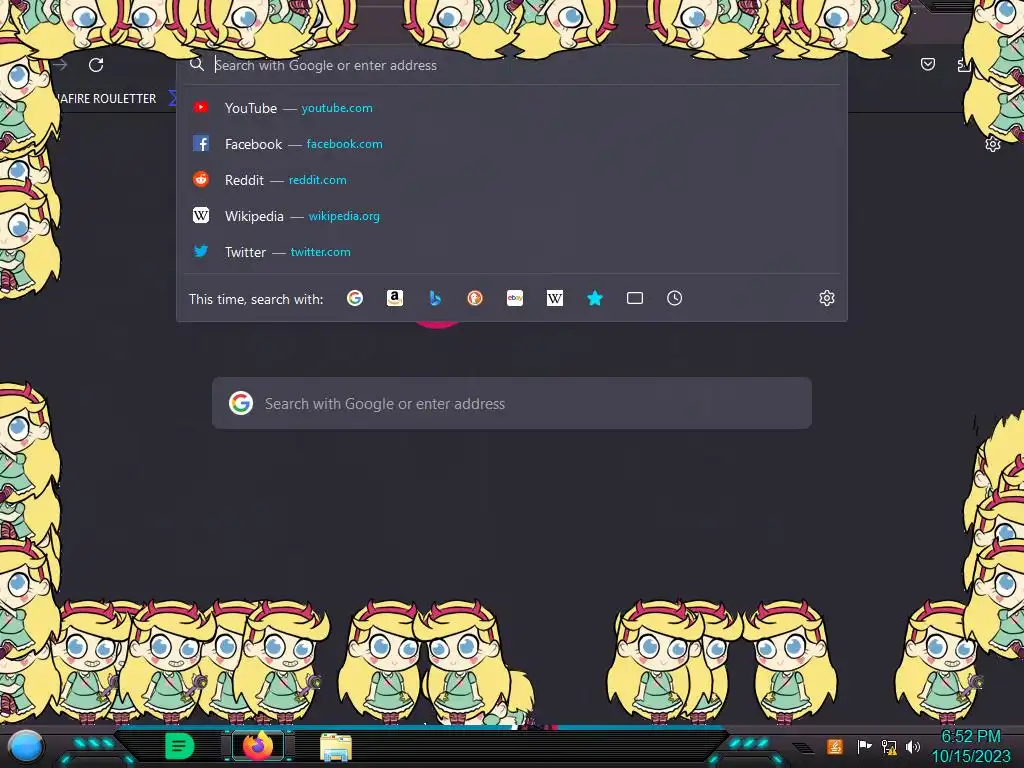The image size is (1024, 768).
Task: Open the Windows Start orb
Action: 25,746
